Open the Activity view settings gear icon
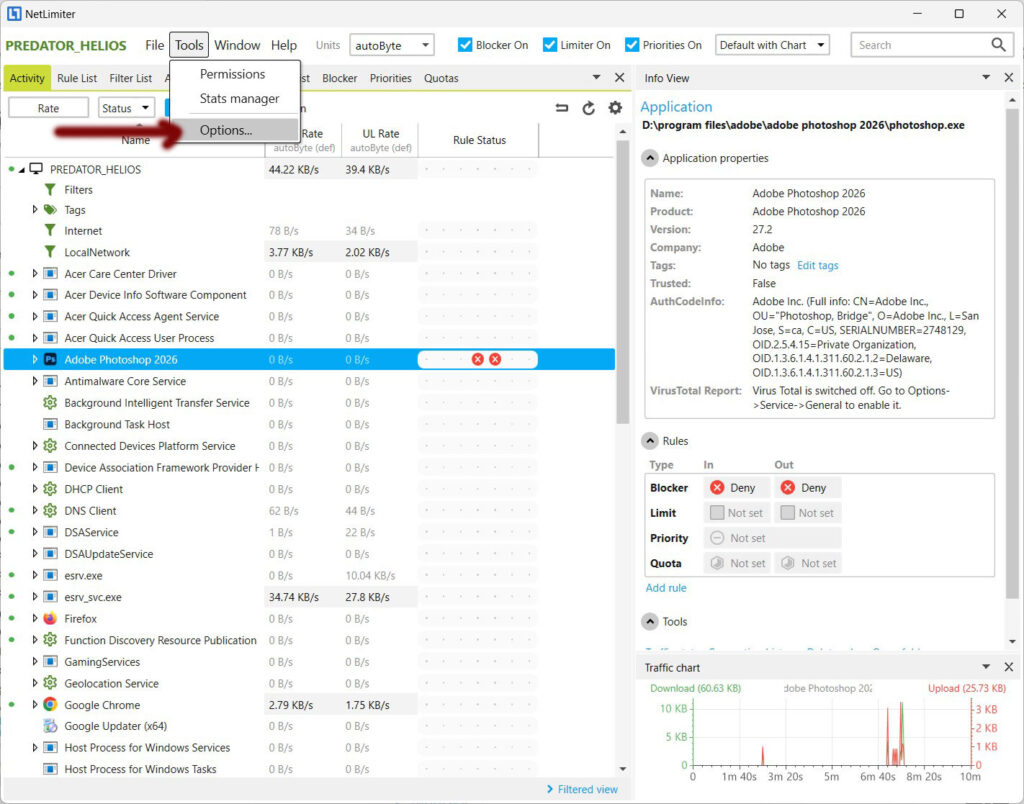 615,108
